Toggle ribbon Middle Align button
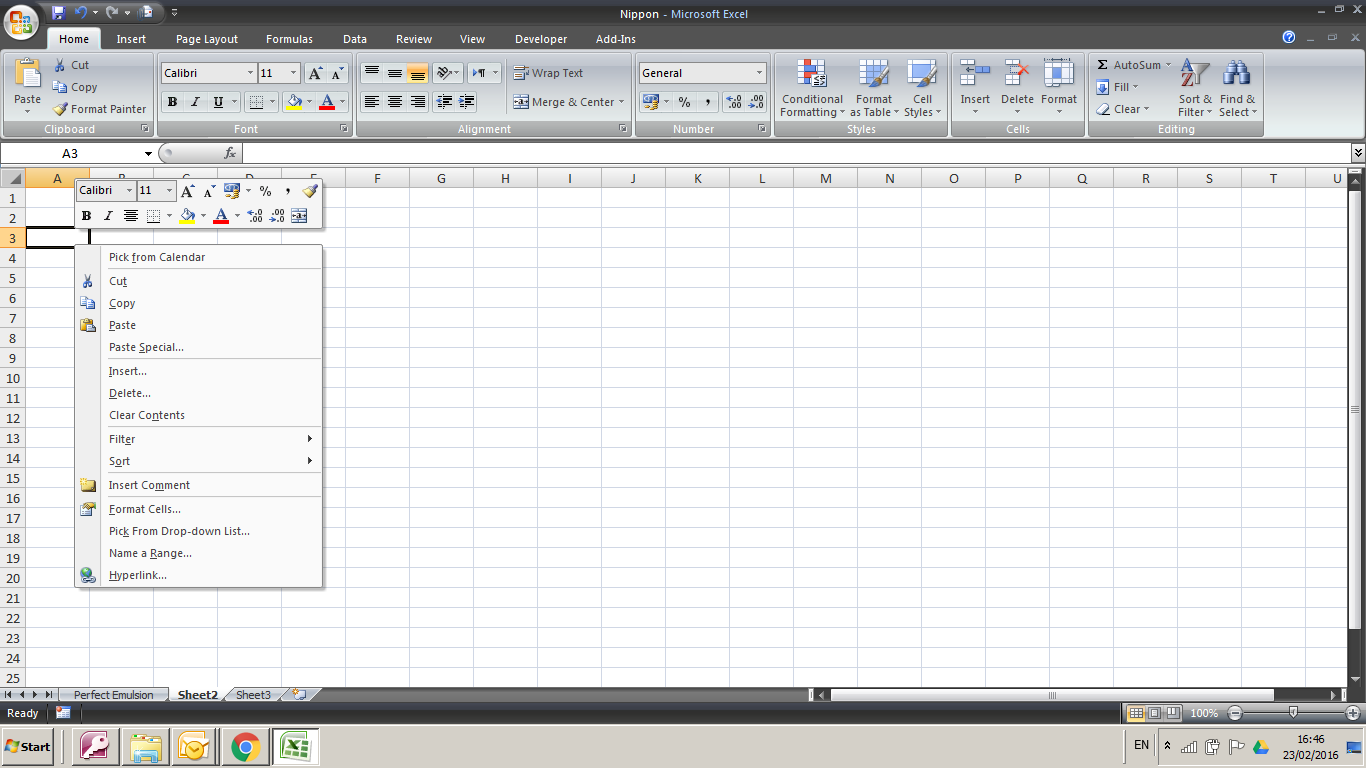 [x=395, y=73]
